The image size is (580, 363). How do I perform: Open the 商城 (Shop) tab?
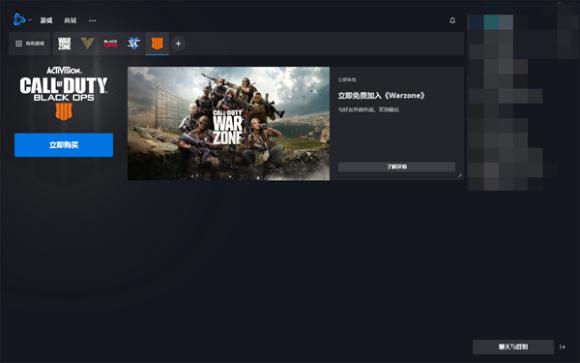click(70, 20)
